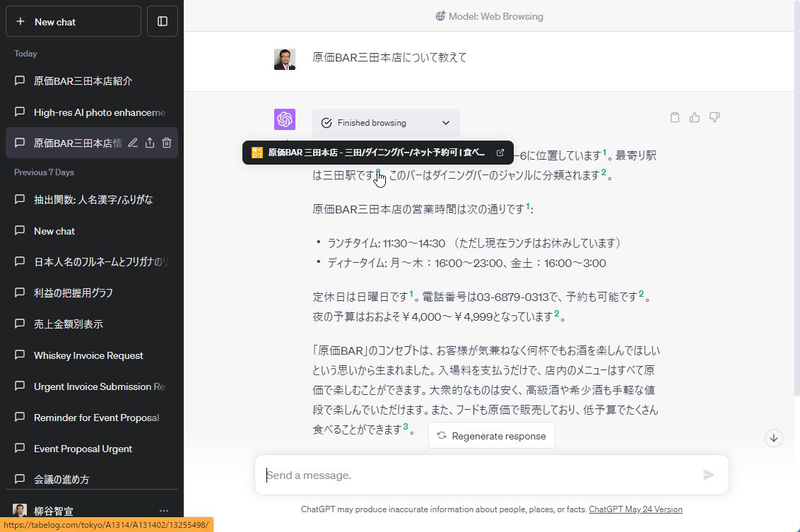Jump to bottom with the down-arrow button

coord(773,438)
